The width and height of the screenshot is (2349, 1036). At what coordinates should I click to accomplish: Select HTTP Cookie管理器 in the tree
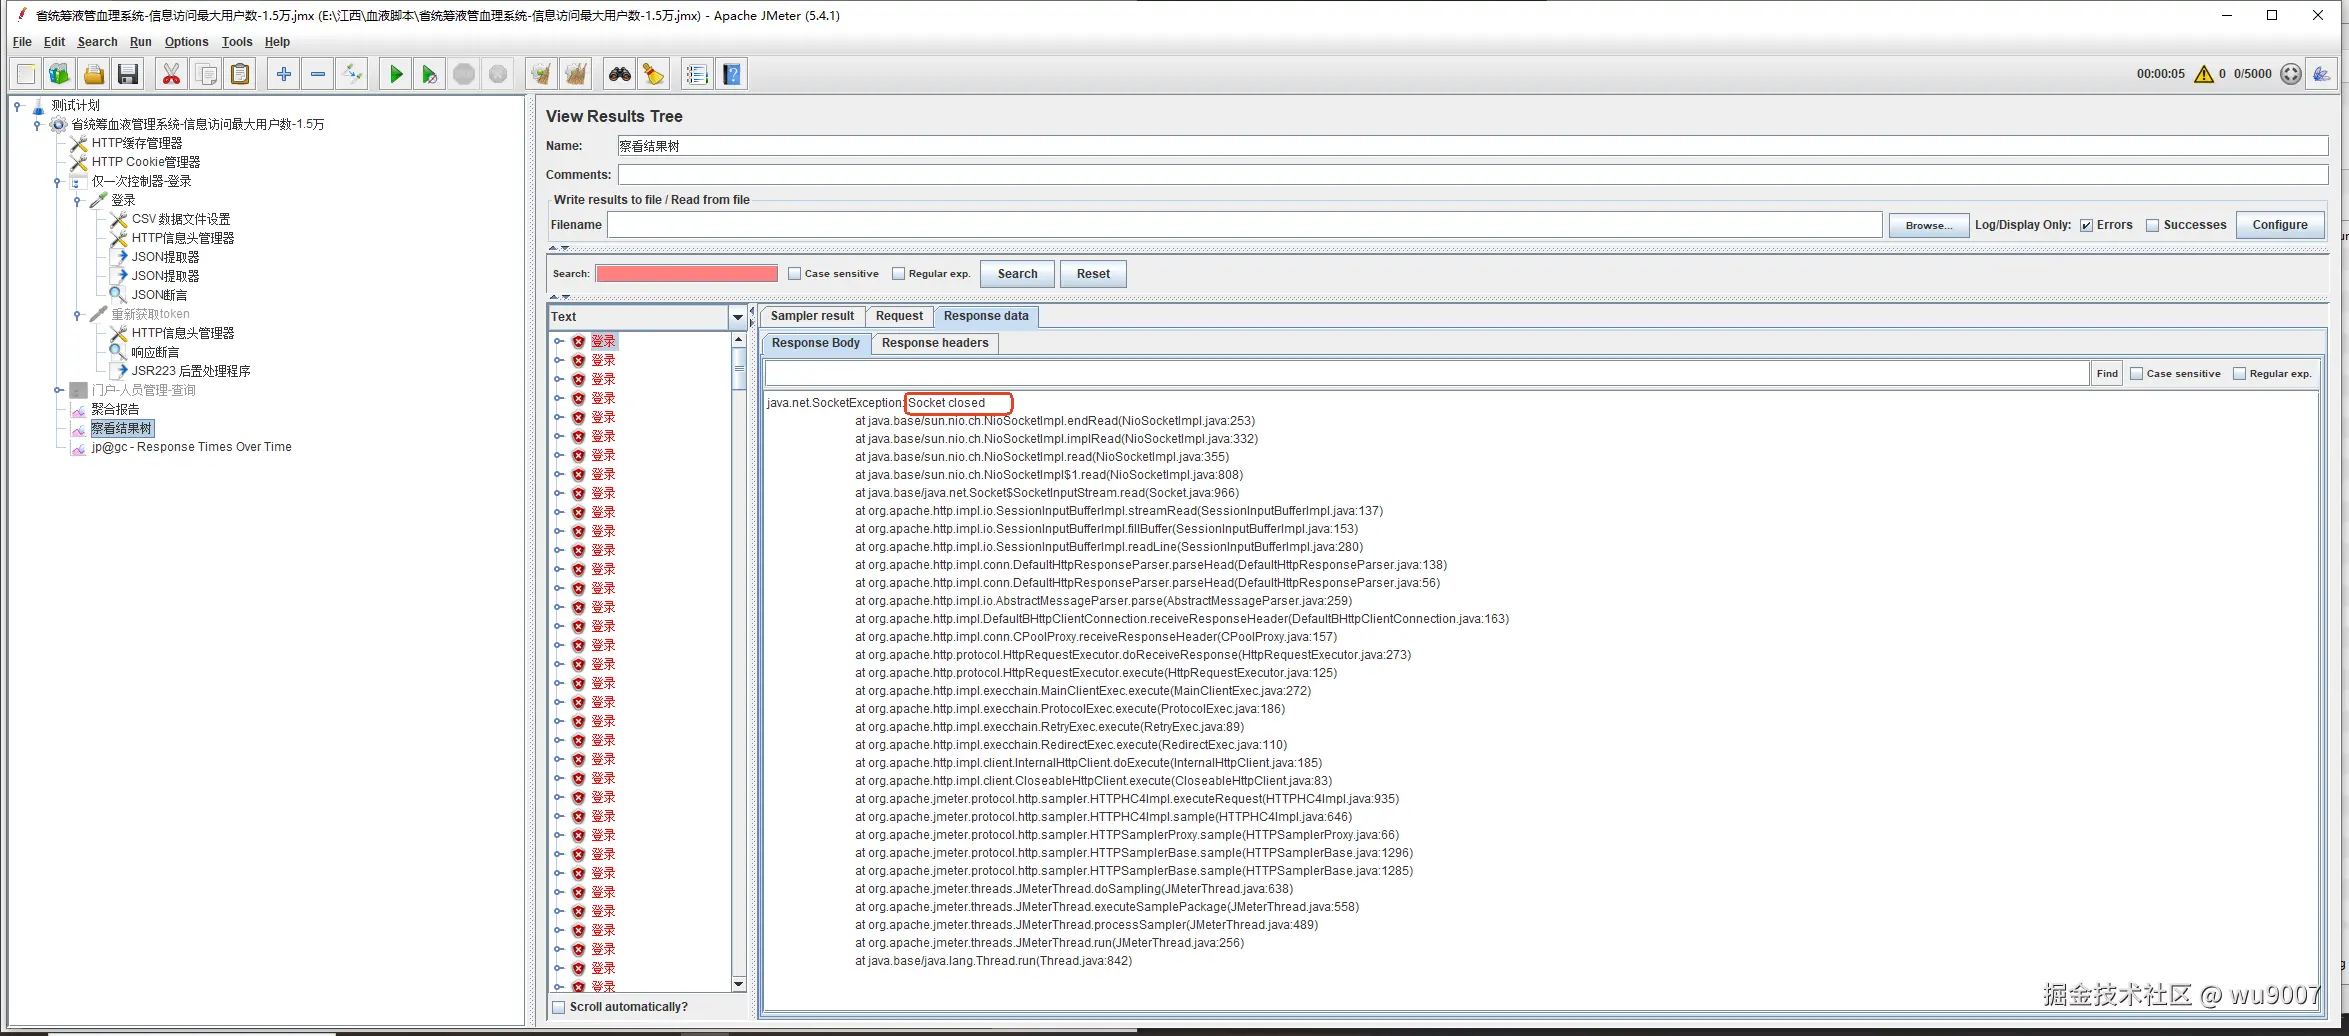146,162
